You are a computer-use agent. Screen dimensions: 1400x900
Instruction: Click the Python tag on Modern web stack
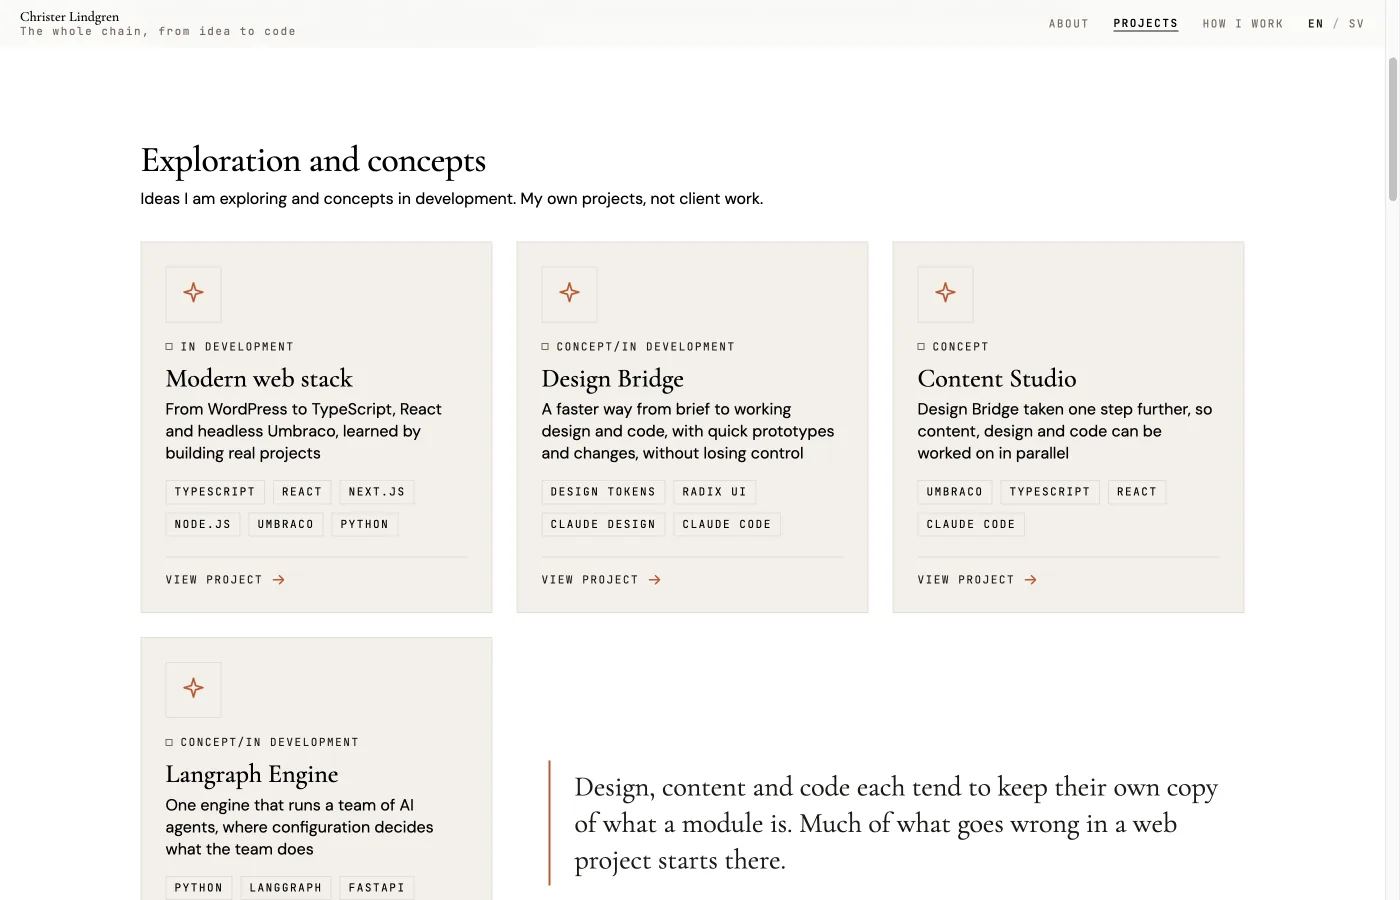click(x=365, y=524)
